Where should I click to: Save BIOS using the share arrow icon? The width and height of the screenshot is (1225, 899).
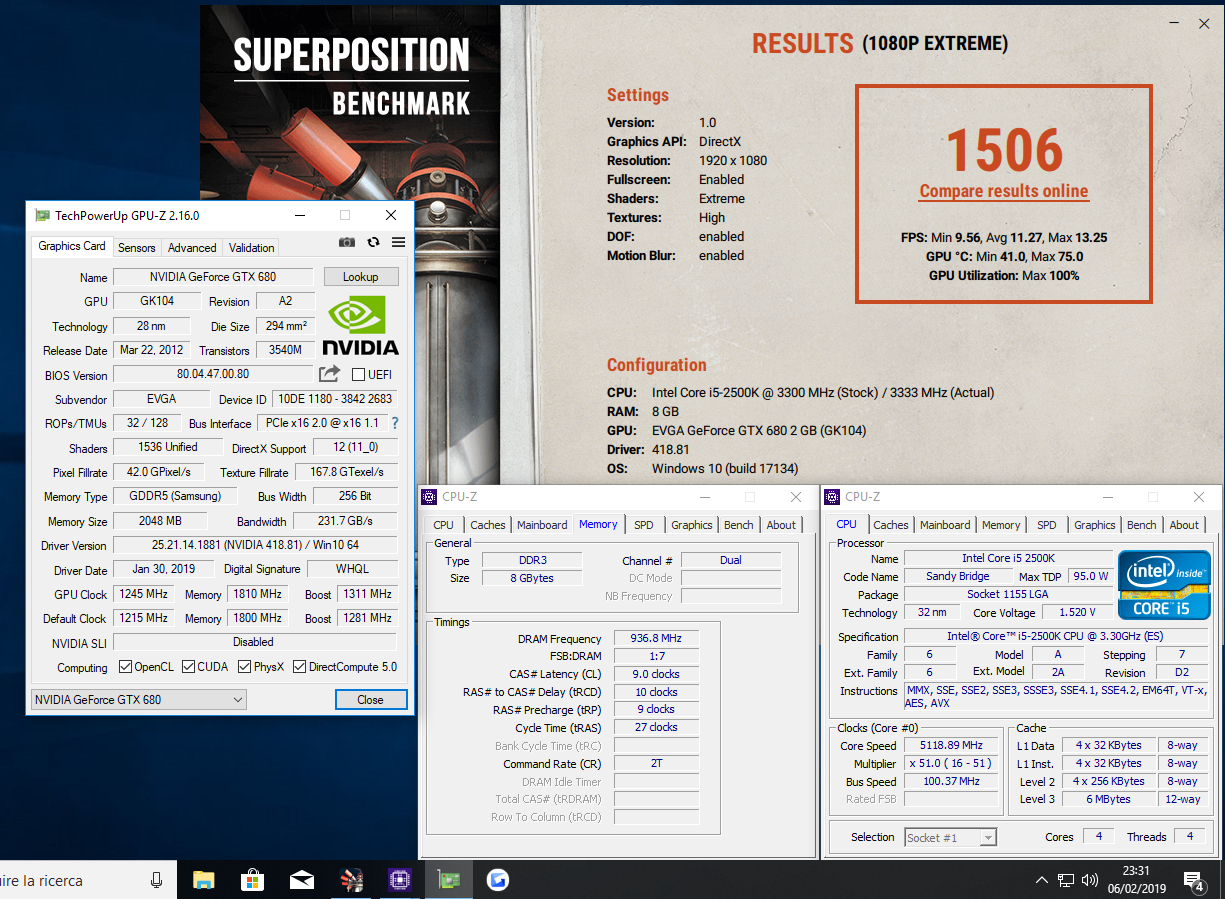pyautogui.click(x=329, y=374)
